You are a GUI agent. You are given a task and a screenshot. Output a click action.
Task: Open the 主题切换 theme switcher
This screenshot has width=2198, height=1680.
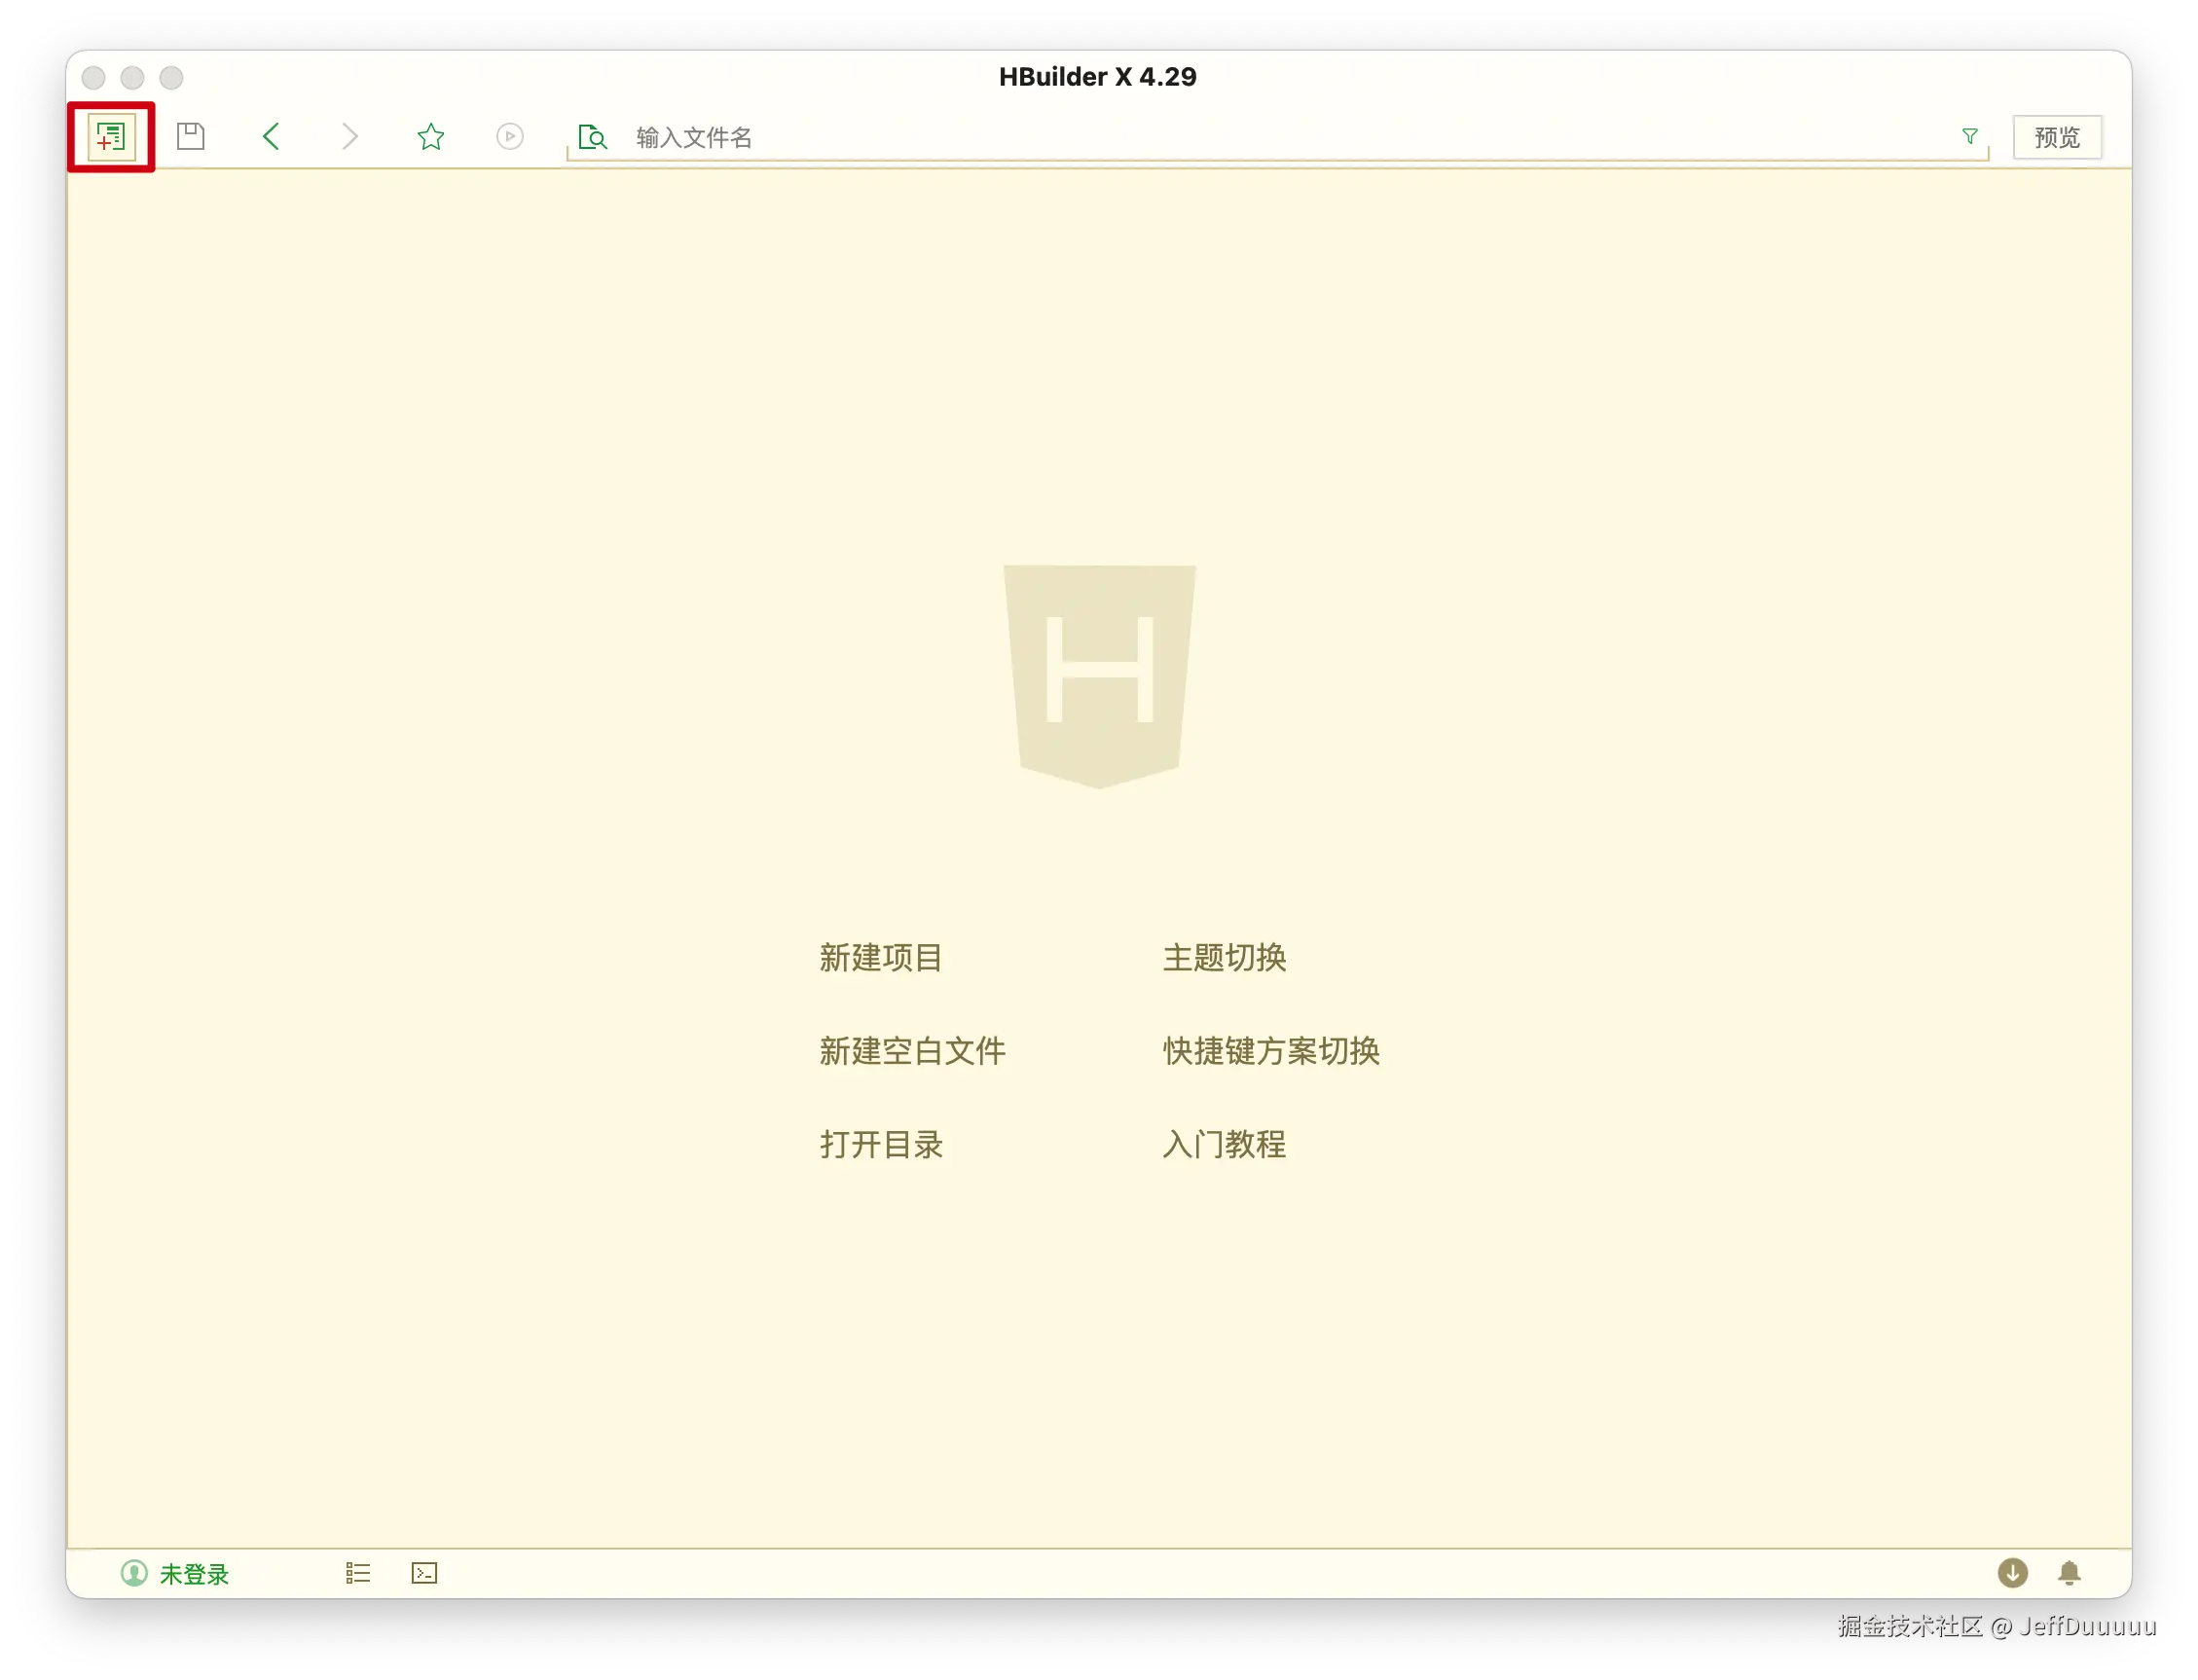[1224, 957]
